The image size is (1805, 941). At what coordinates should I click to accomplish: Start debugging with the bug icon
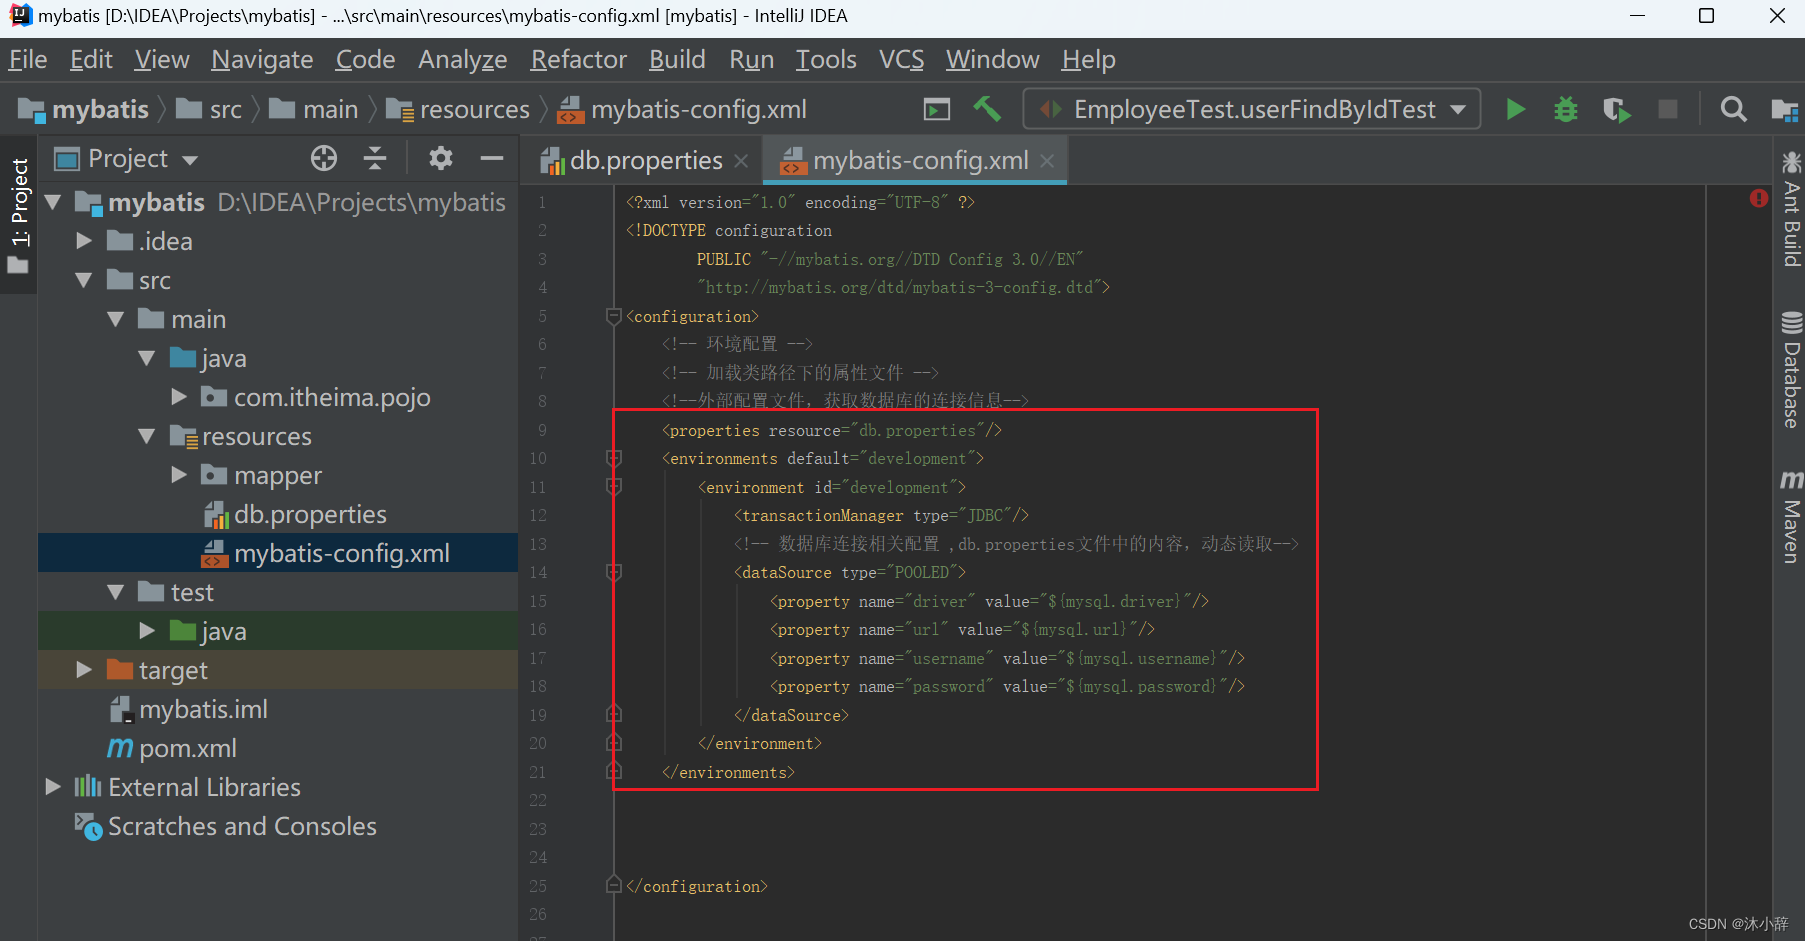click(1566, 109)
